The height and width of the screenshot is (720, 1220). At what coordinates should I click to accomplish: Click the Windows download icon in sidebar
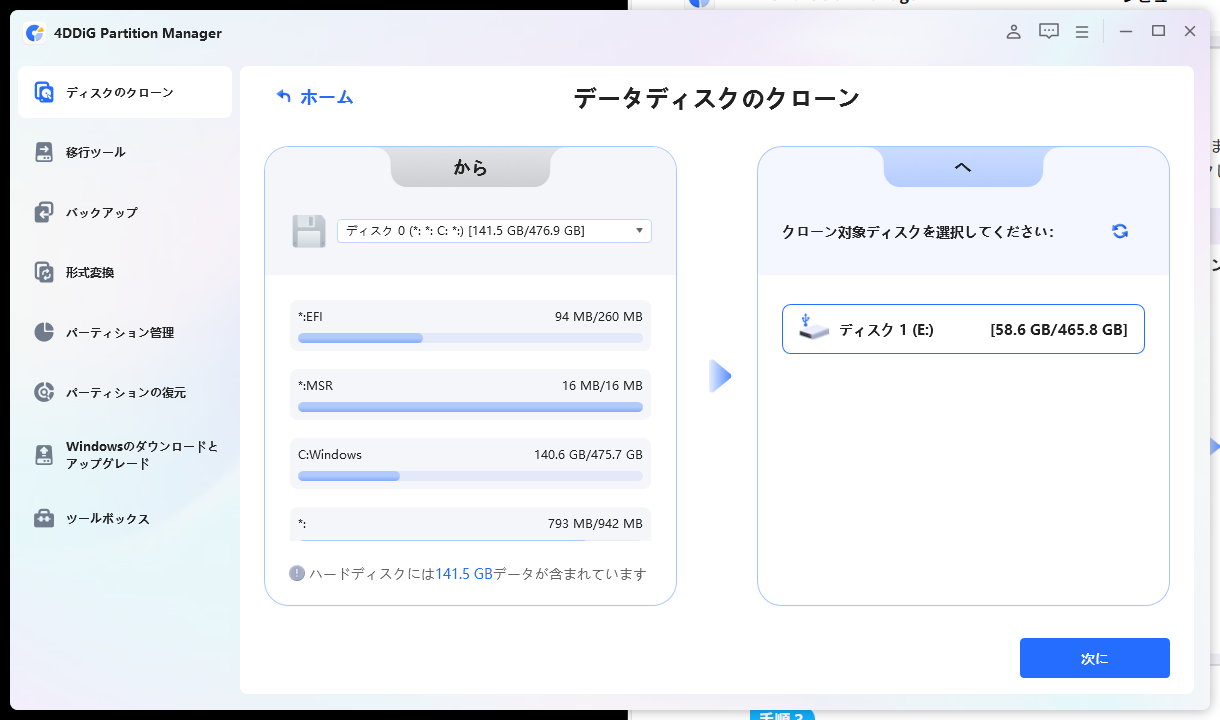pos(44,455)
